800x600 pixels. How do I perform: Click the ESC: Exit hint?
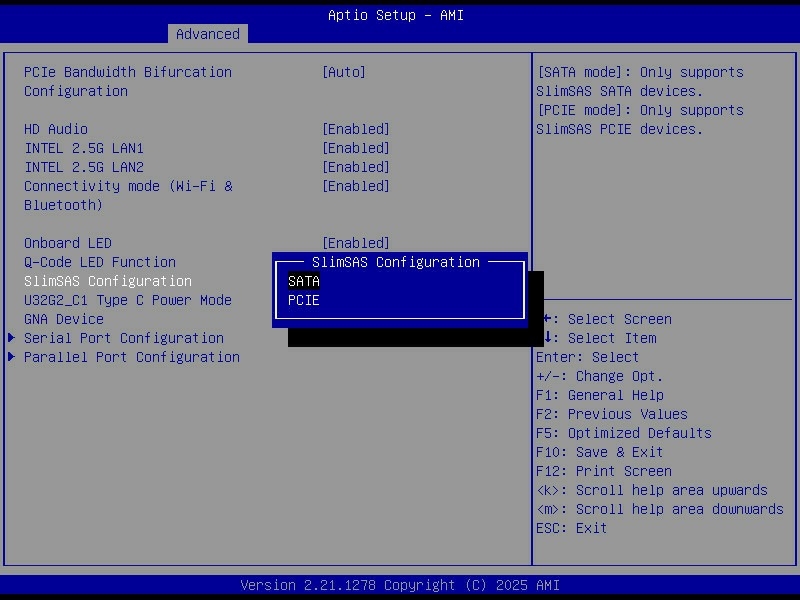(572, 528)
